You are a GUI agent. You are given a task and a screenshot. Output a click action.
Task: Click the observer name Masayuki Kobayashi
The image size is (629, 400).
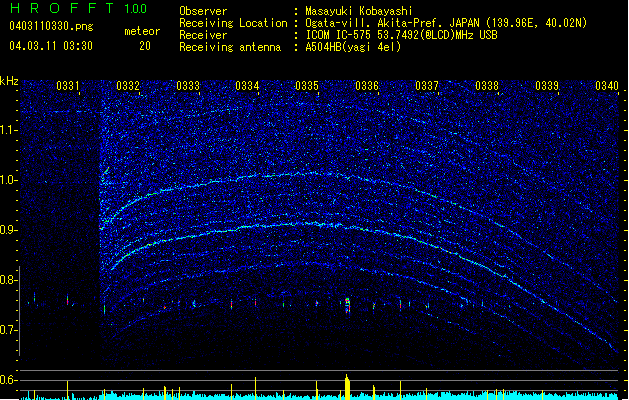pos(359,11)
